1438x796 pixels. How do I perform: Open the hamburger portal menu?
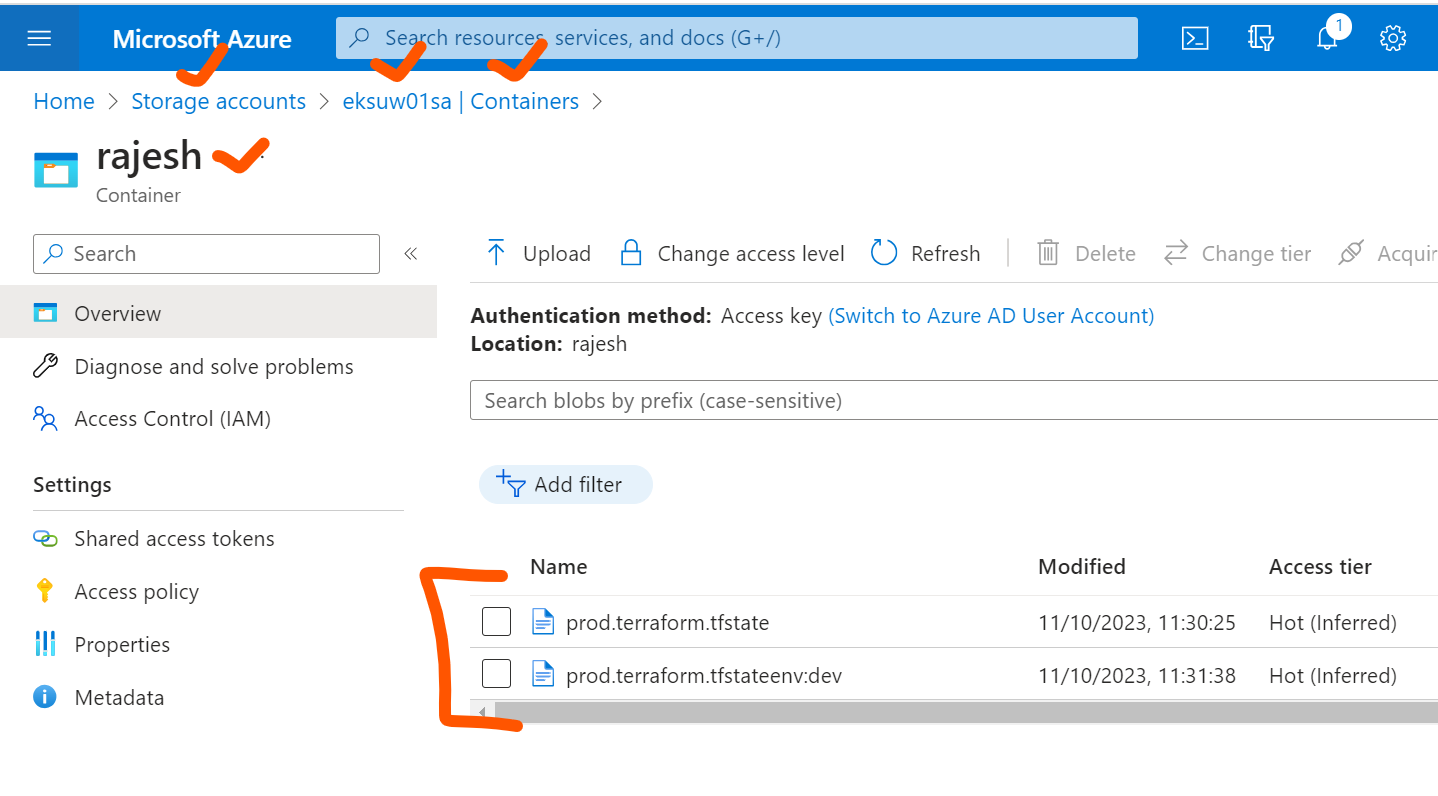pos(39,38)
